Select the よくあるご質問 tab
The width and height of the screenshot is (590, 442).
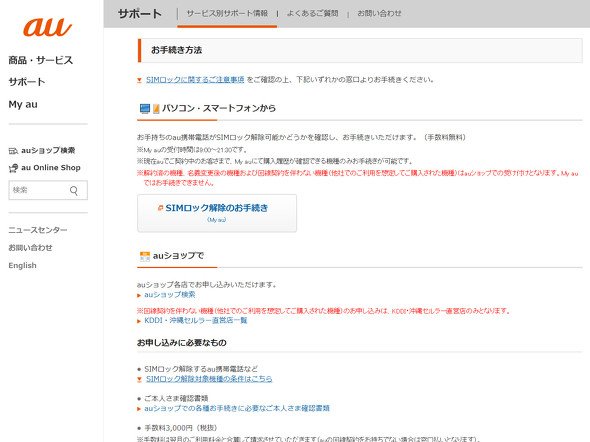[312, 14]
